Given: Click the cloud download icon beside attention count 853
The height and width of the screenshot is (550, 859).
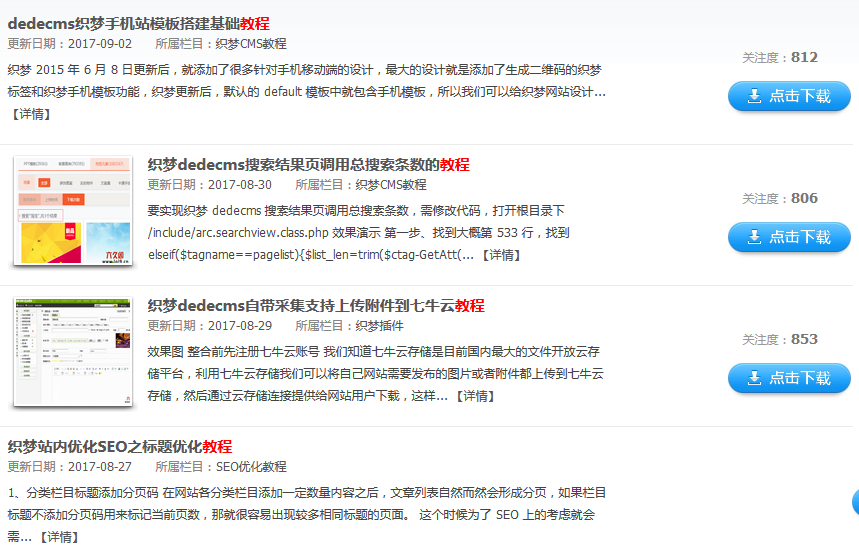Looking at the screenshot, I should [750, 378].
